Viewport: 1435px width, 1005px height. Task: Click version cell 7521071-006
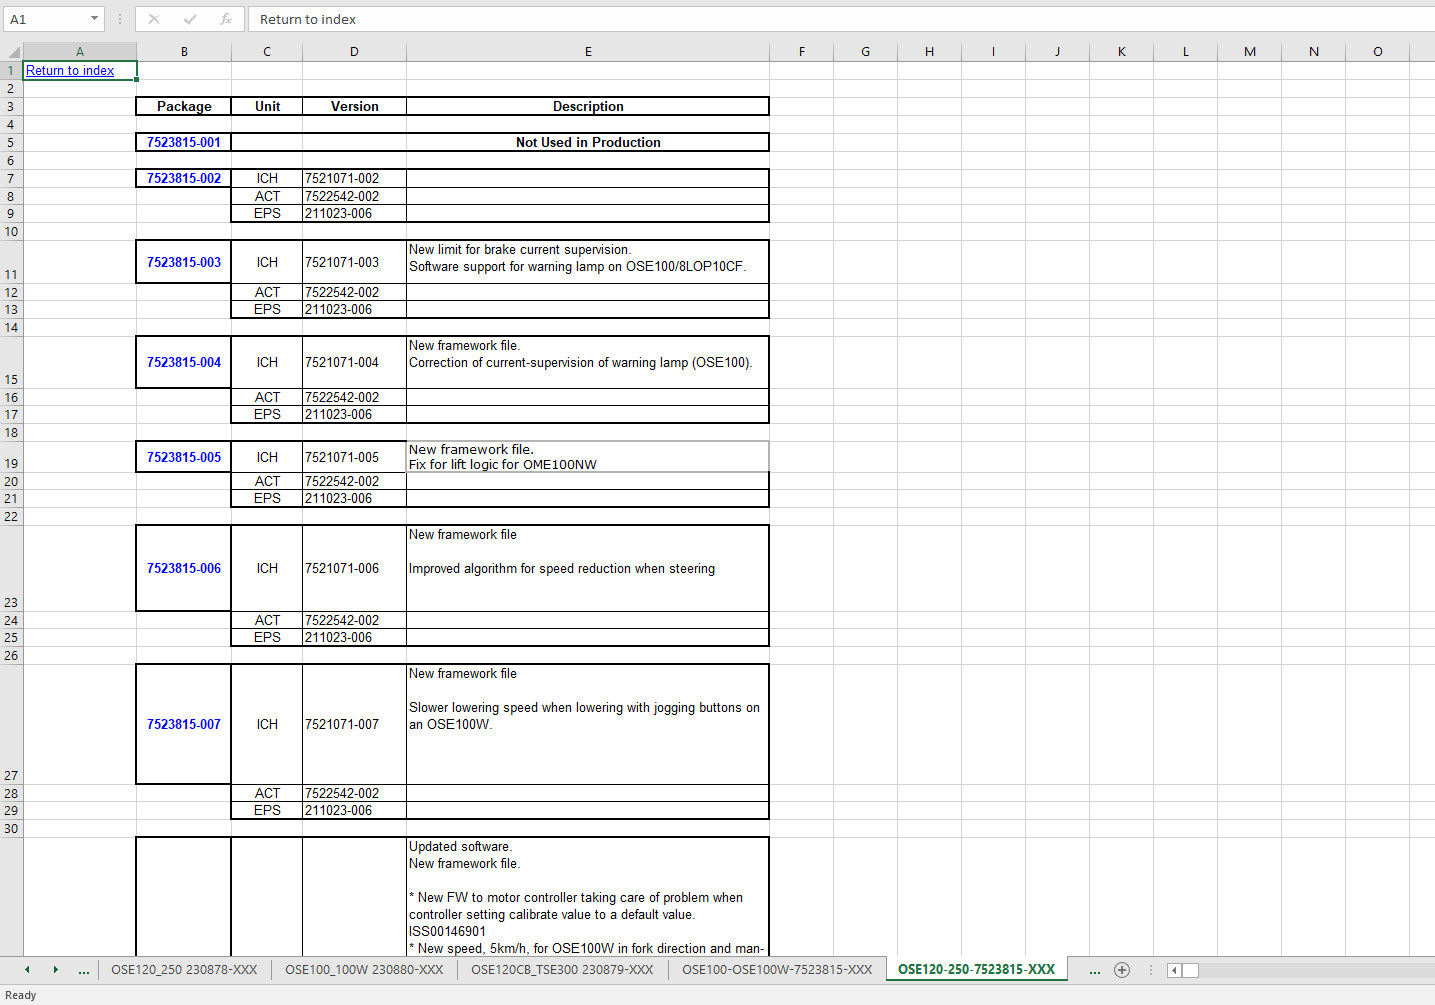[x=355, y=568]
